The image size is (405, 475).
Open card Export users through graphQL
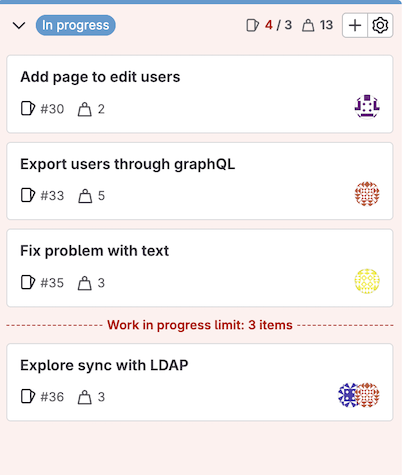point(200,181)
